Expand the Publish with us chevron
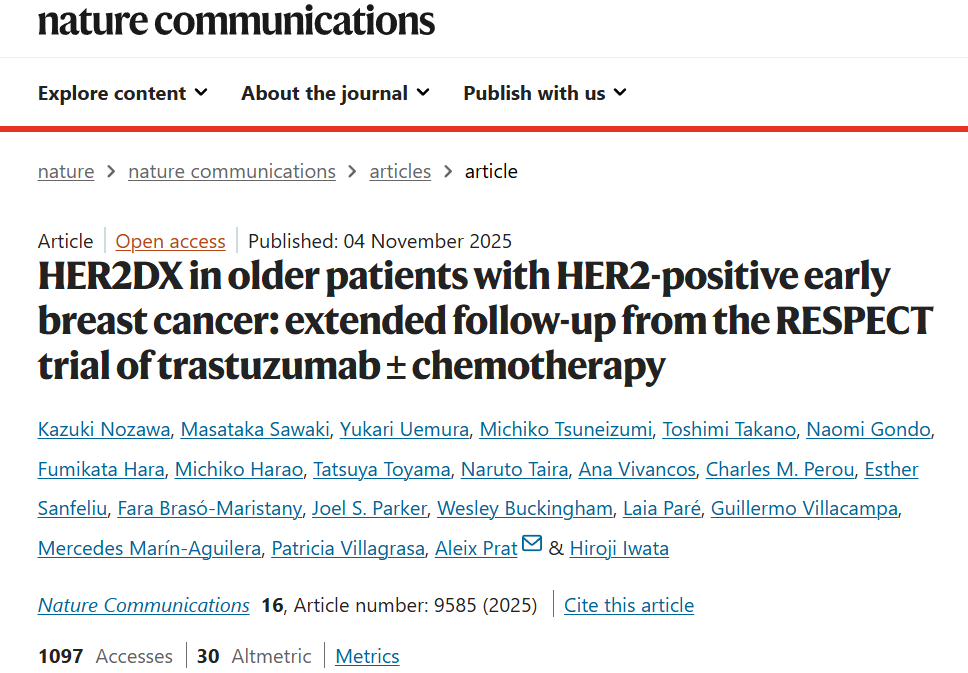The image size is (968, 673). [x=620, y=93]
